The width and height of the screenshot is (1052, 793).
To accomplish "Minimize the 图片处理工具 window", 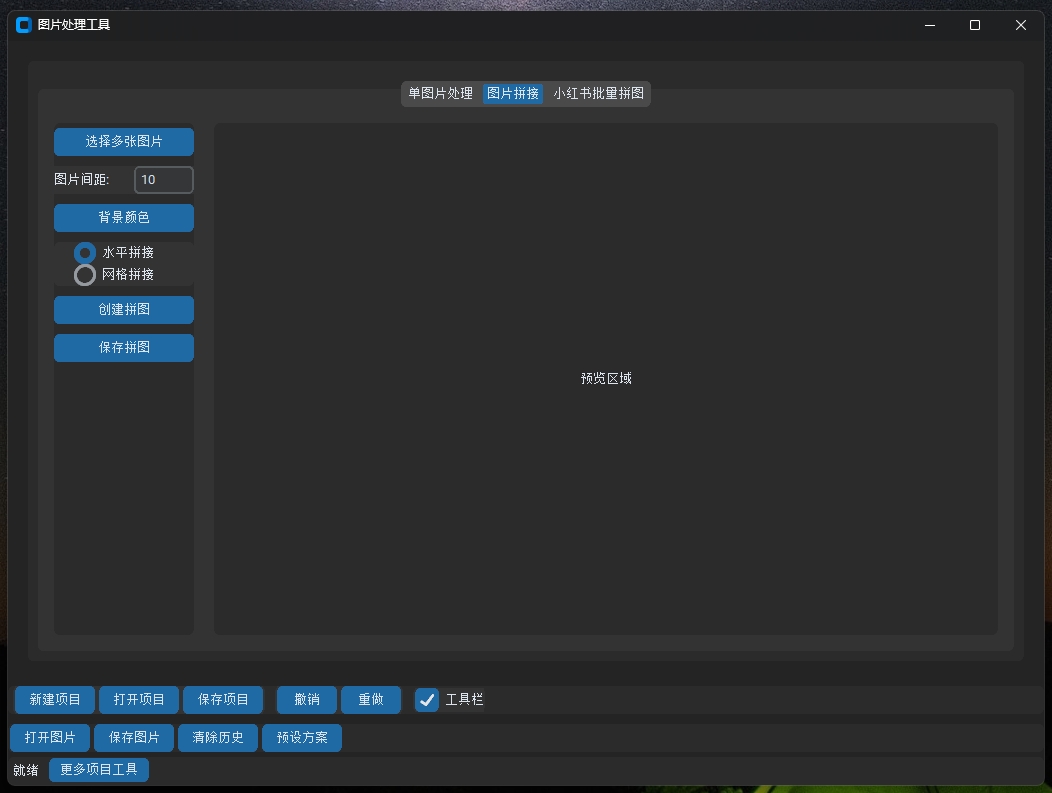I will coord(930,25).
